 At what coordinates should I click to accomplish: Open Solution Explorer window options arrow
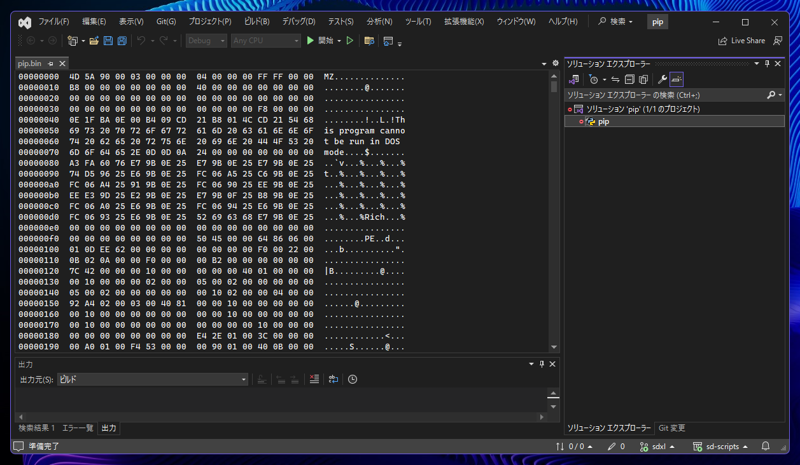(x=757, y=63)
